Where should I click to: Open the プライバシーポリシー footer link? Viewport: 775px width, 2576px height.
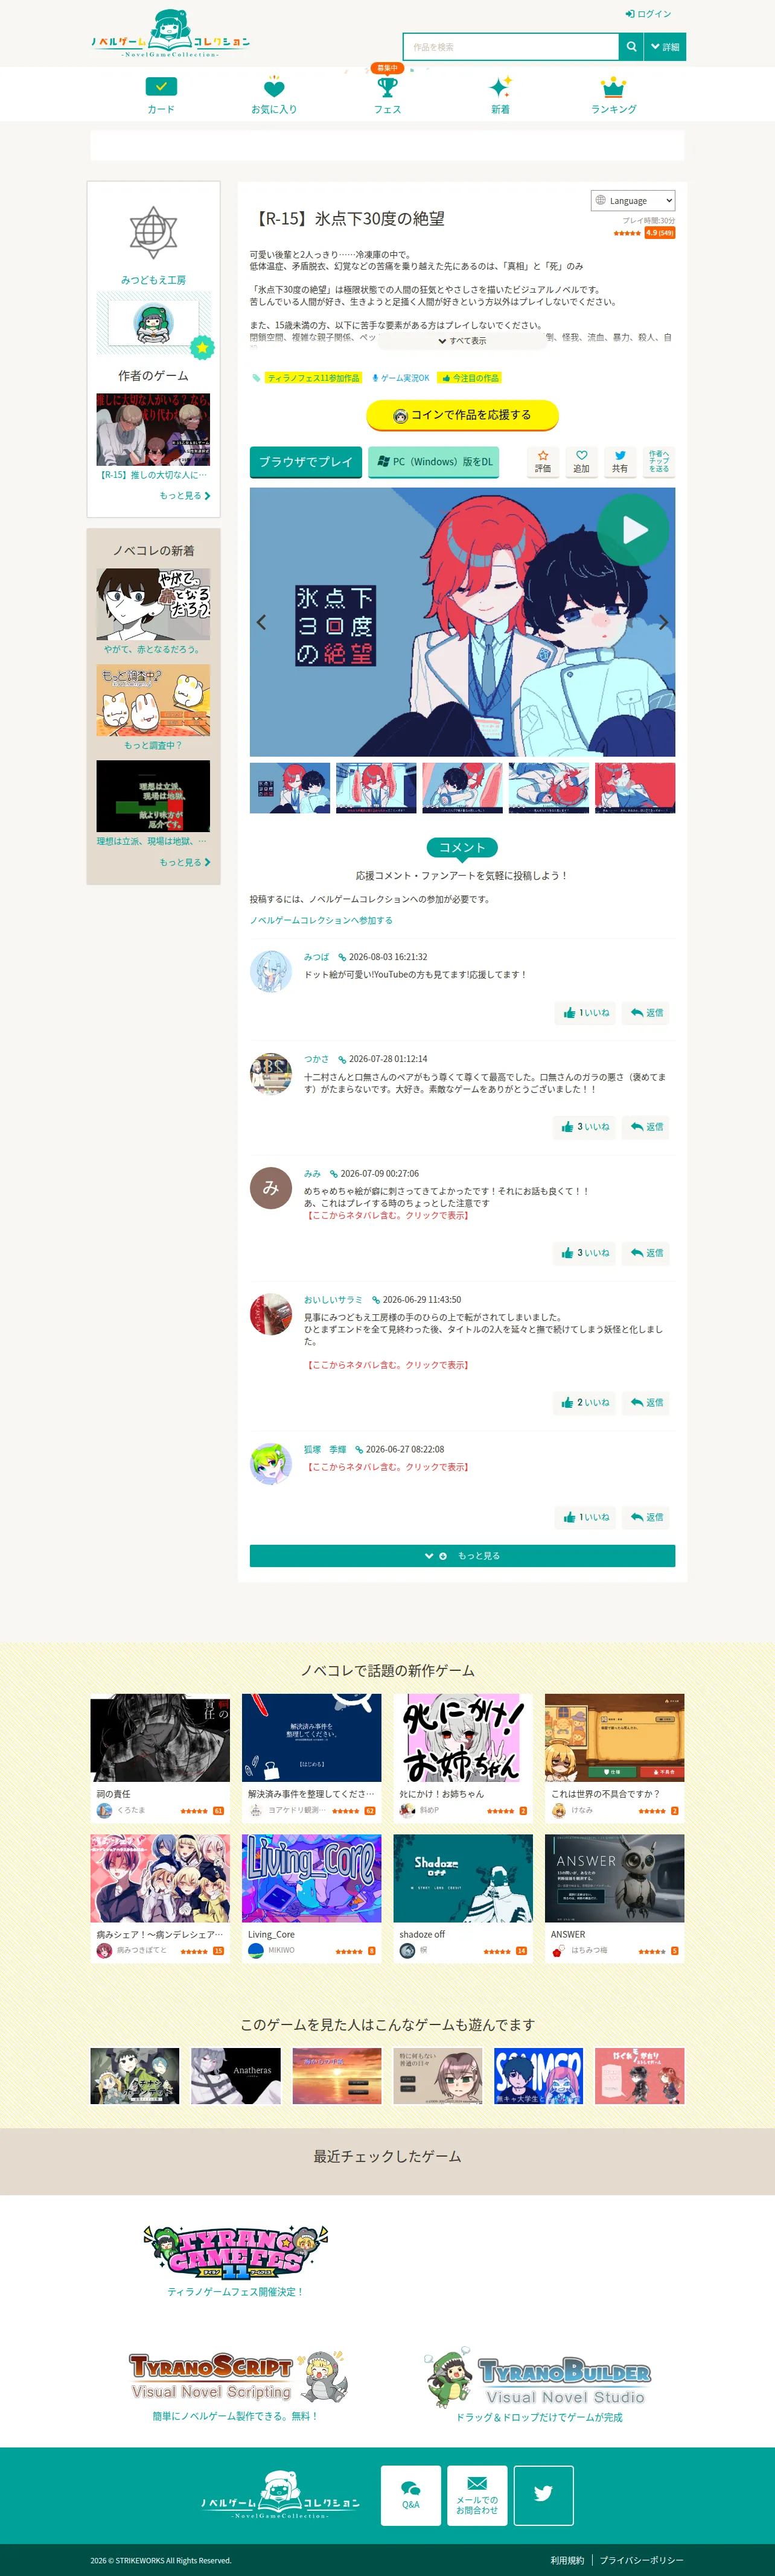642,2560
